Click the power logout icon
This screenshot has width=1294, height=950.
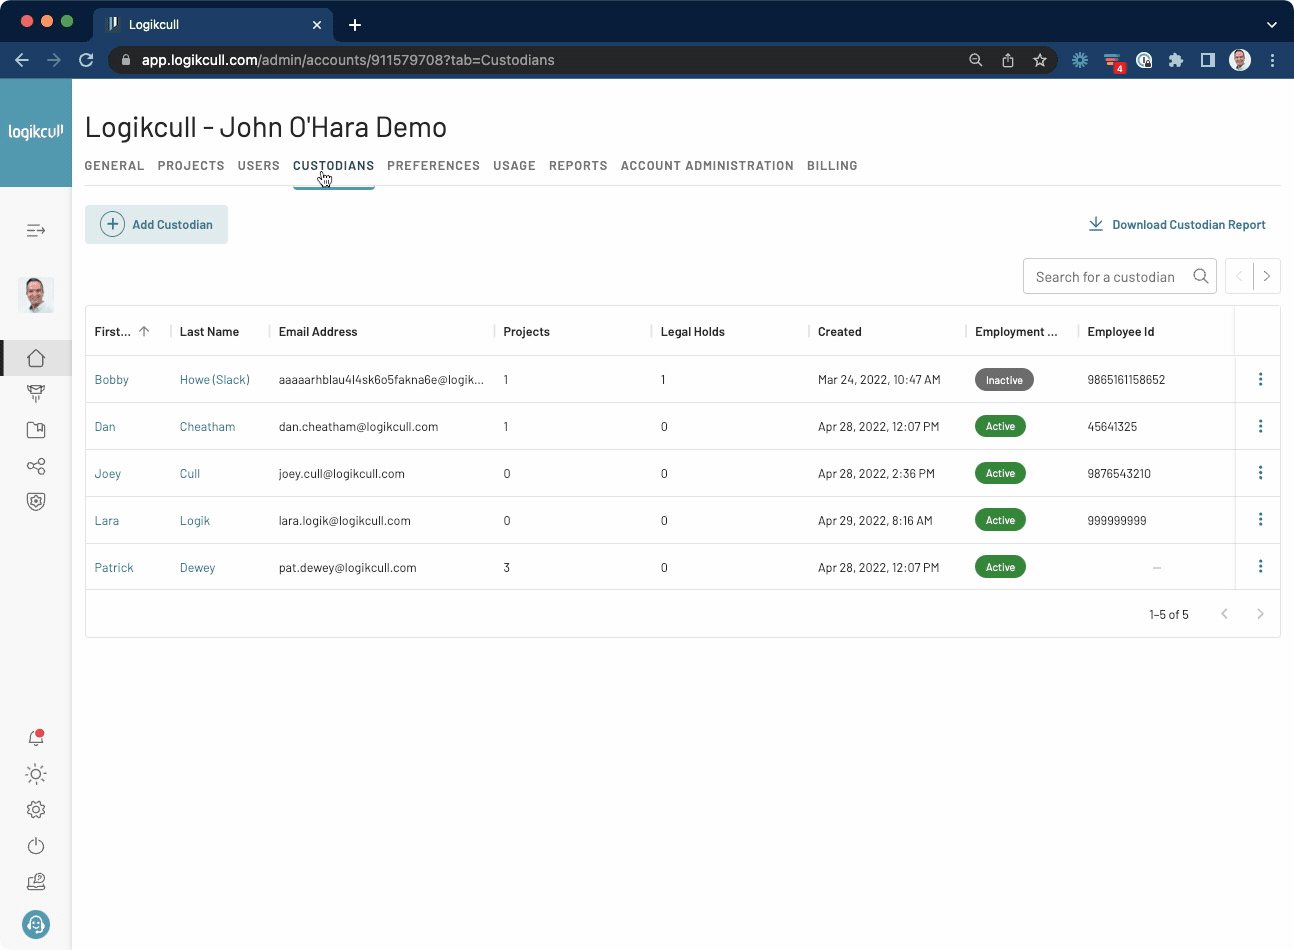[x=36, y=846]
